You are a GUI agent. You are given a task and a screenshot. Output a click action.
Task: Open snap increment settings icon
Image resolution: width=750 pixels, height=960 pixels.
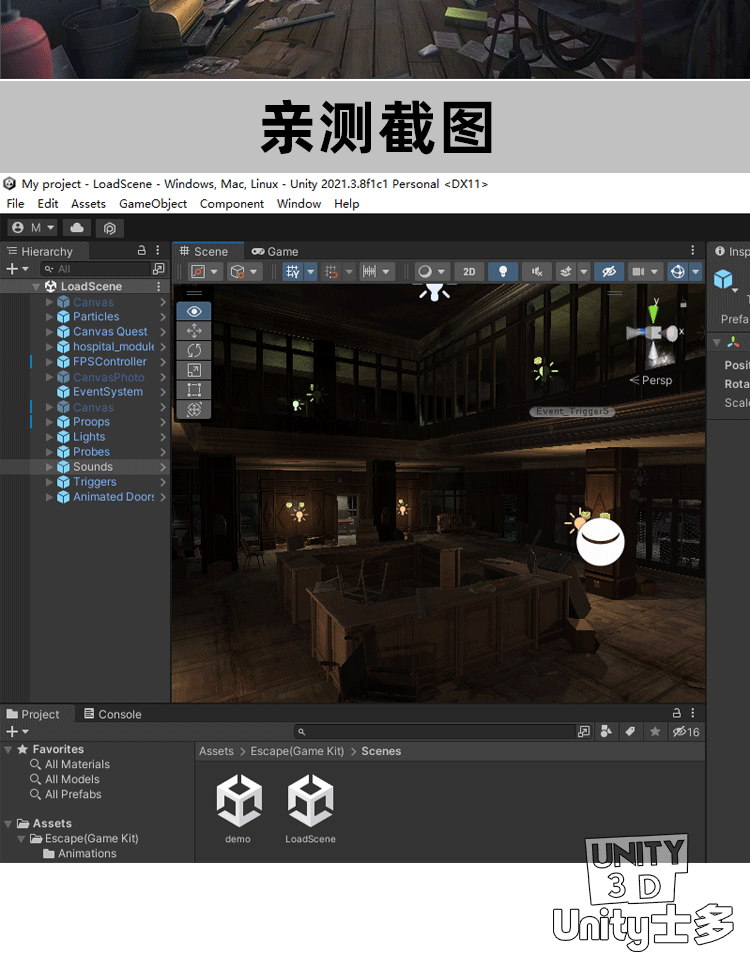(x=369, y=271)
